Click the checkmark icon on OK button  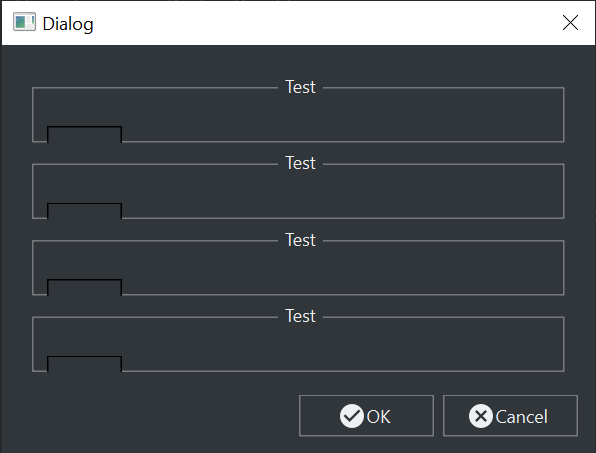click(352, 416)
